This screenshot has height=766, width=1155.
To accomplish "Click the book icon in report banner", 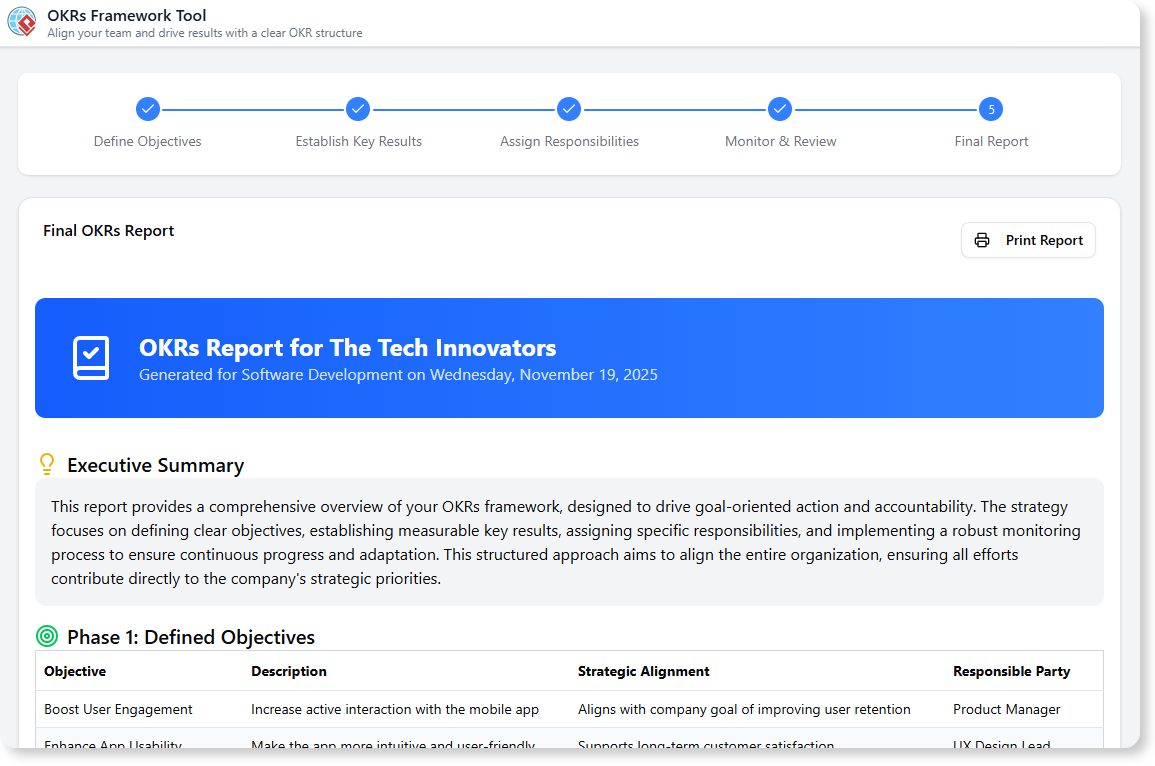I will coord(91,358).
